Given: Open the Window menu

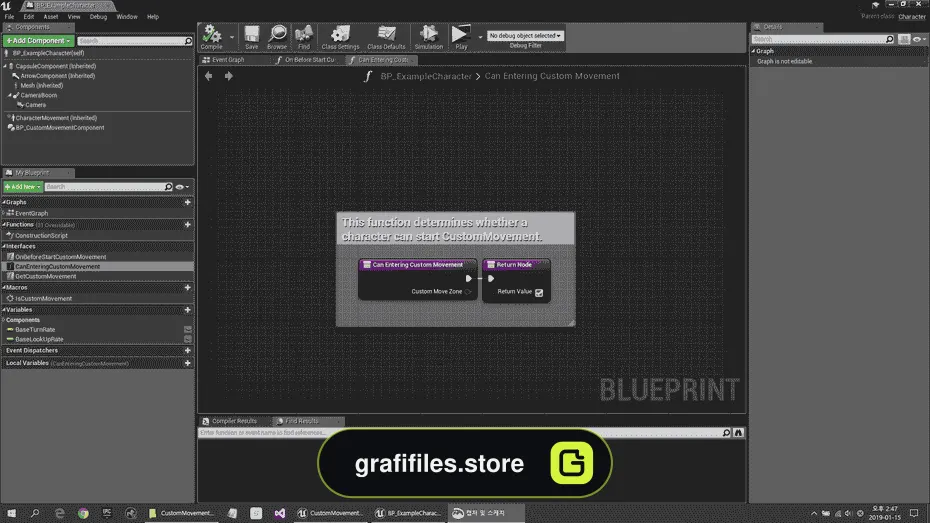Looking at the screenshot, I should [126, 17].
